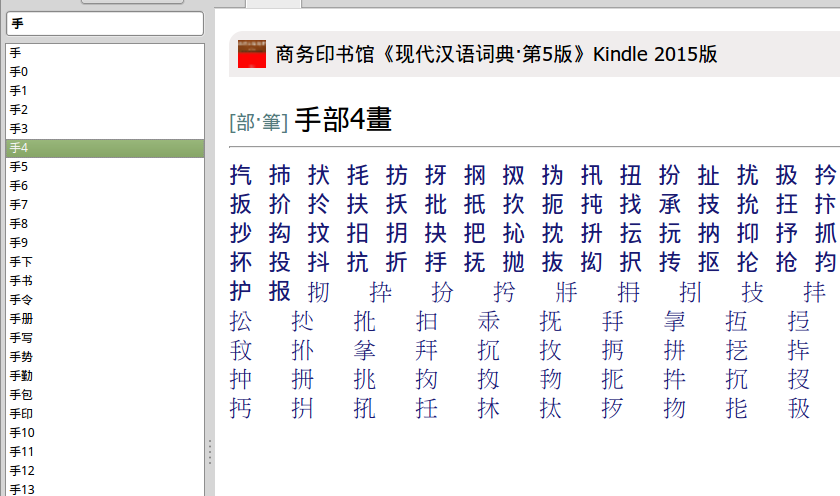
Task: Follow the 抛 character link
Action: [514, 262]
